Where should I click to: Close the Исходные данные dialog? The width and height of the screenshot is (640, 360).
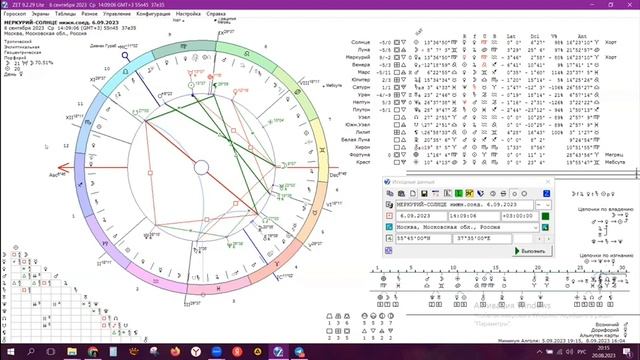[548, 182]
